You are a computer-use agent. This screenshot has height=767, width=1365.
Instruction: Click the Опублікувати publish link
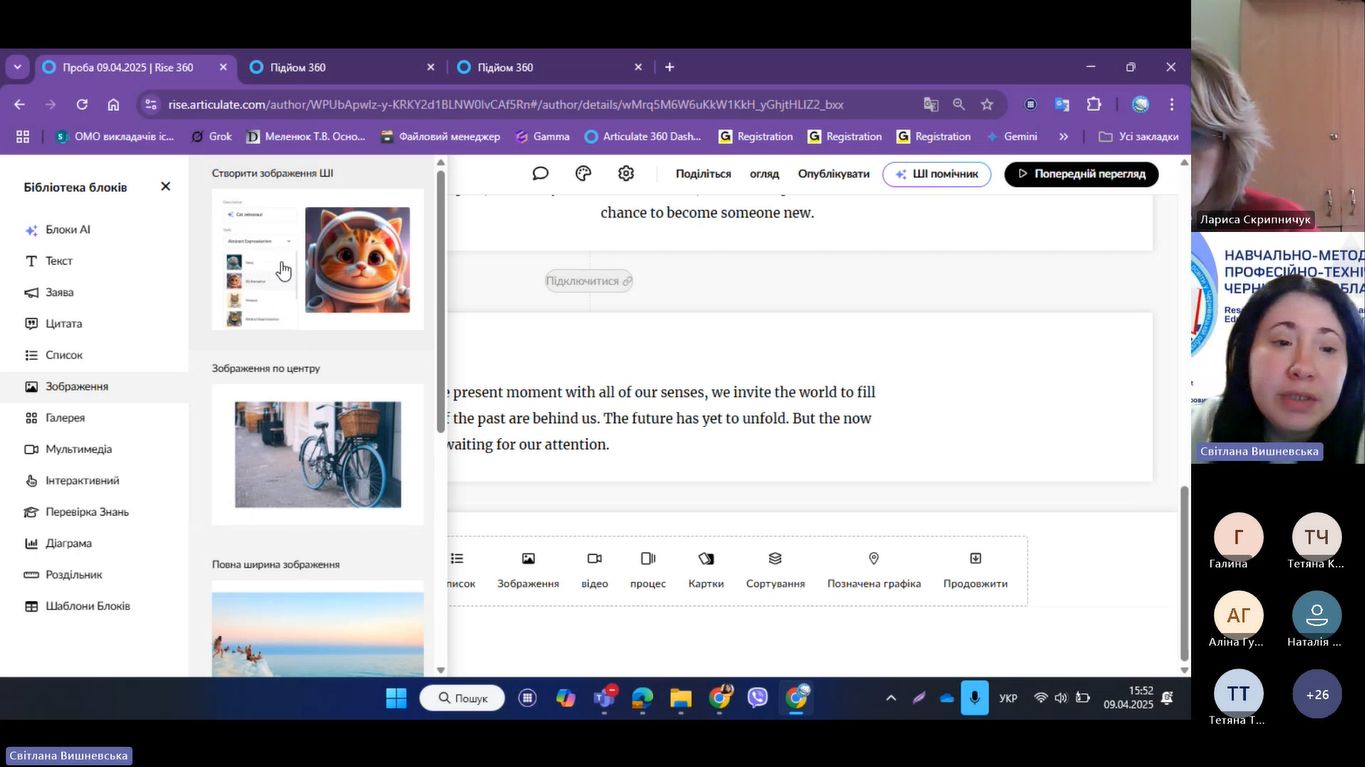pyautogui.click(x=833, y=174)
